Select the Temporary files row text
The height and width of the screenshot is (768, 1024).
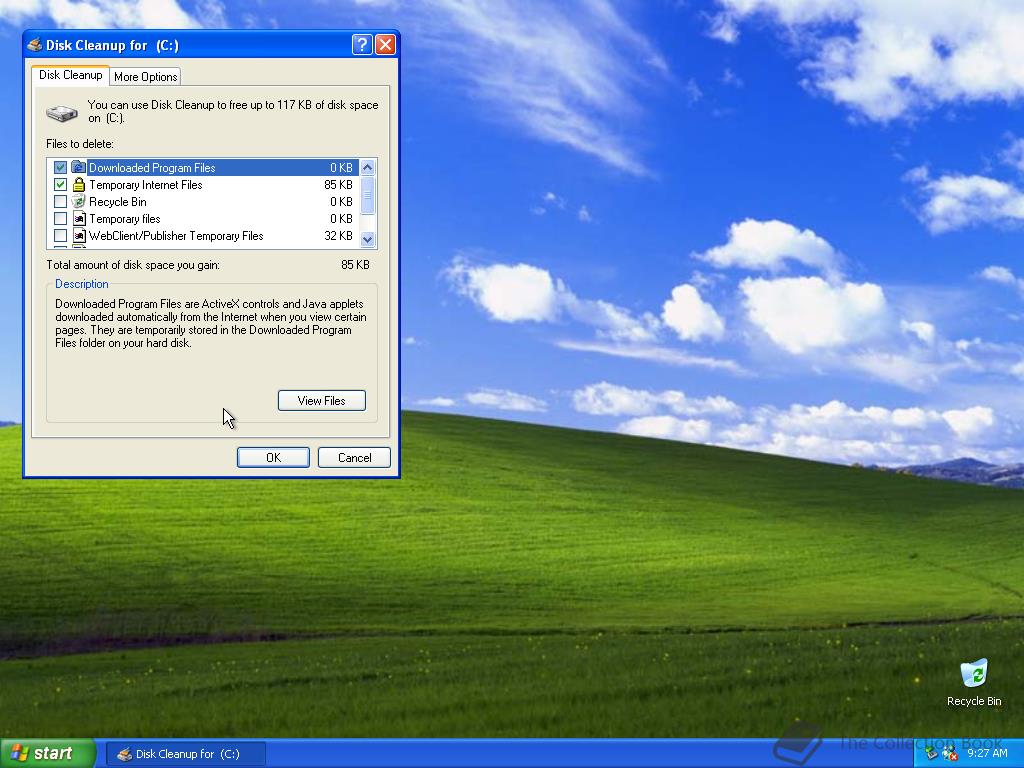tap(125, 219)
